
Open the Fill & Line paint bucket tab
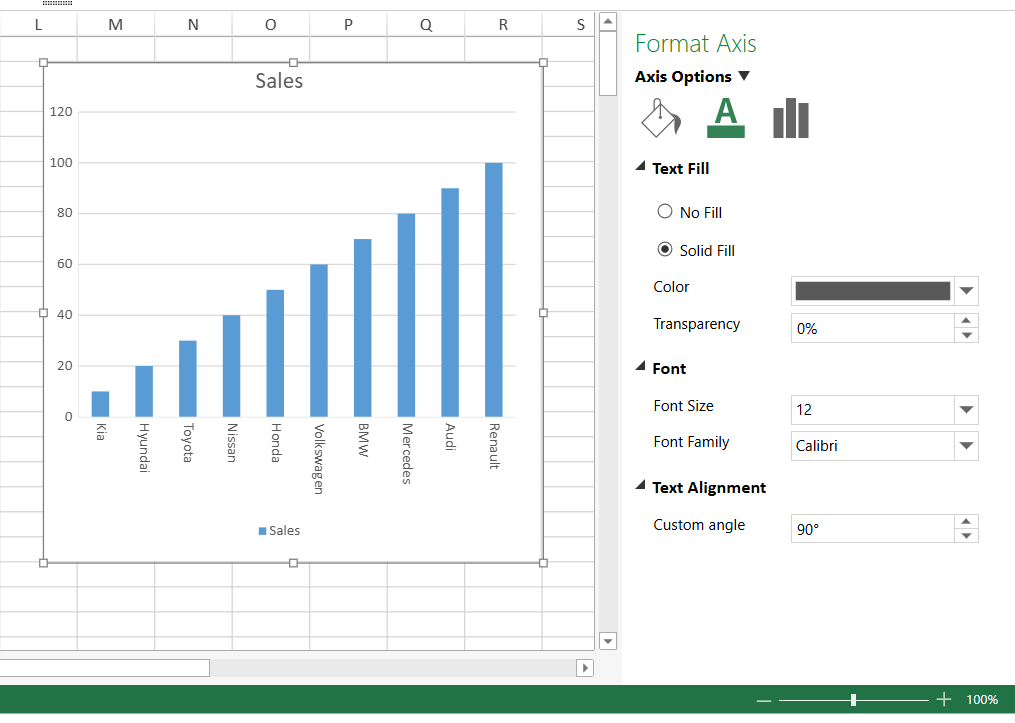(661, 118)
